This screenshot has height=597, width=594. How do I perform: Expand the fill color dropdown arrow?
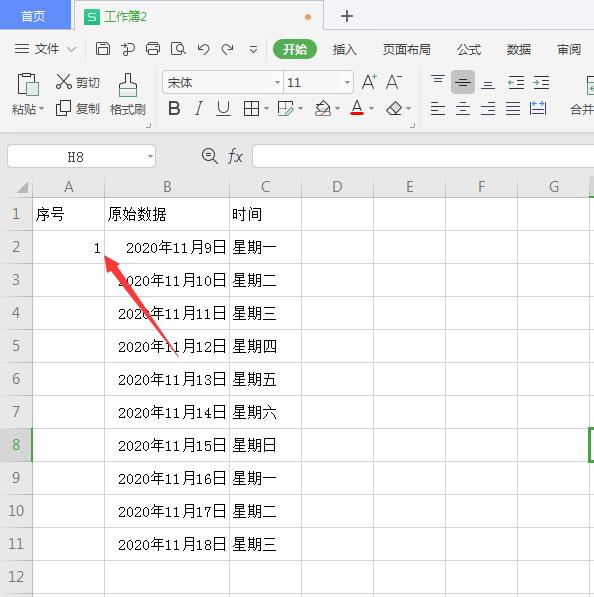coord(337,109)
